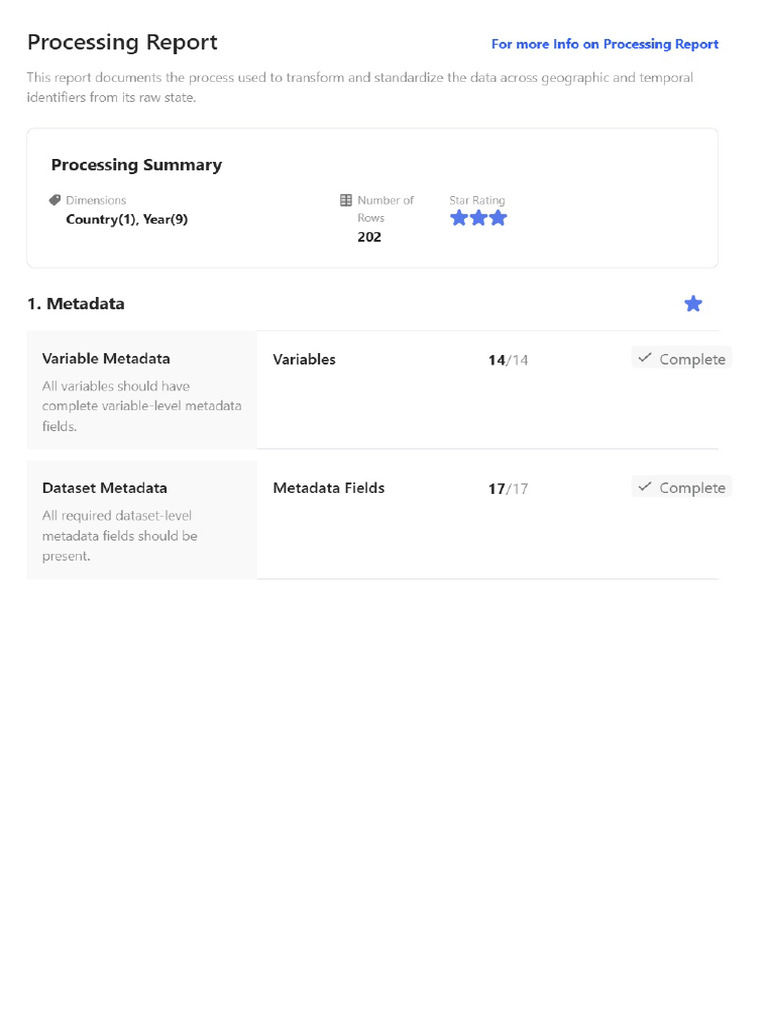This screenshot has width=768, height=1024.
Task: Click the Processing Report page title
Action: [122, 42]
